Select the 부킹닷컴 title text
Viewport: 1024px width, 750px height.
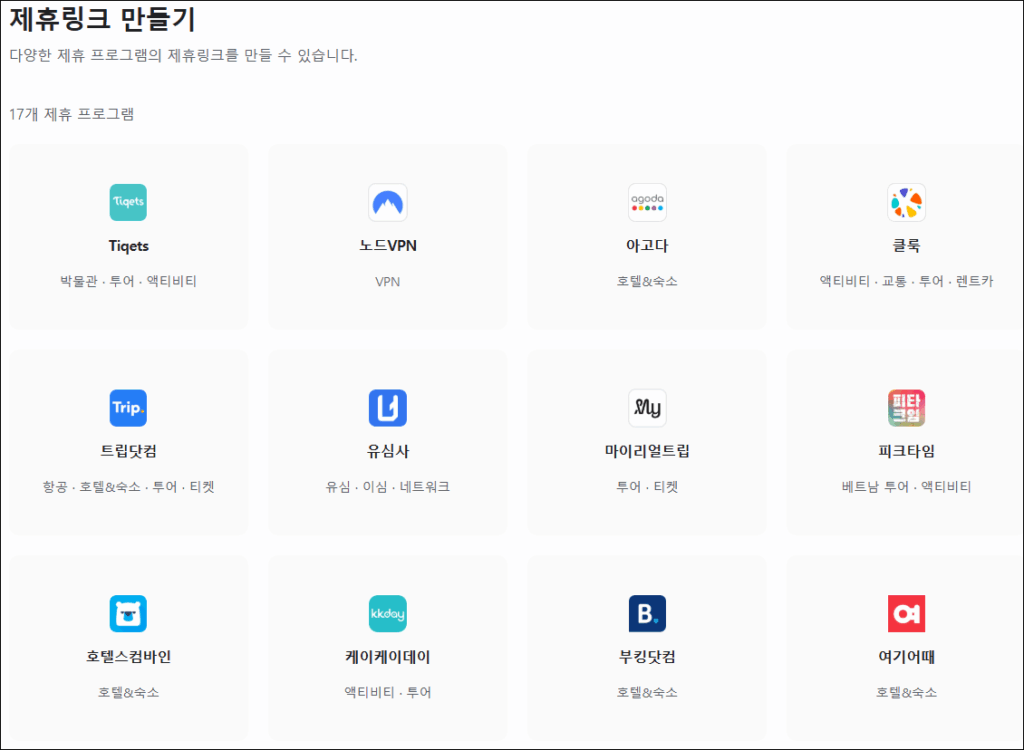[647, 657]
